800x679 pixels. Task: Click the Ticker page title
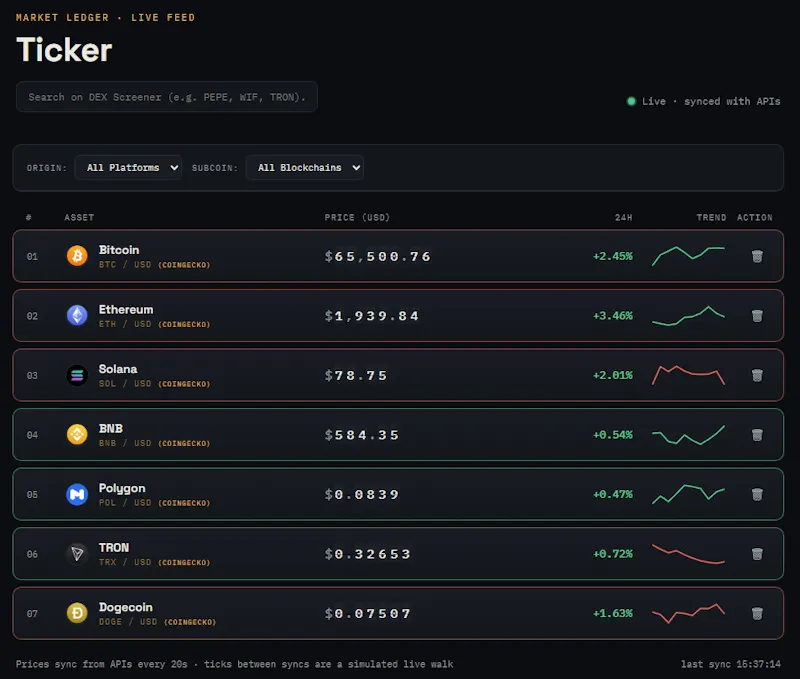tap(64, 50)
